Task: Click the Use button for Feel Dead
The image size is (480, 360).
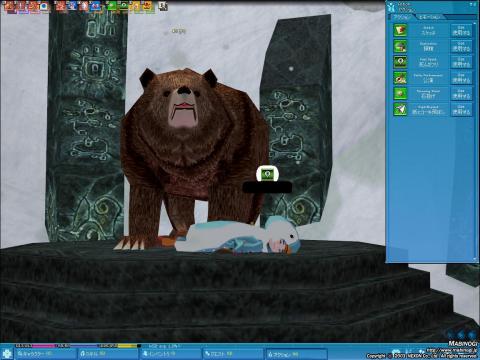Action: point(461,62)
